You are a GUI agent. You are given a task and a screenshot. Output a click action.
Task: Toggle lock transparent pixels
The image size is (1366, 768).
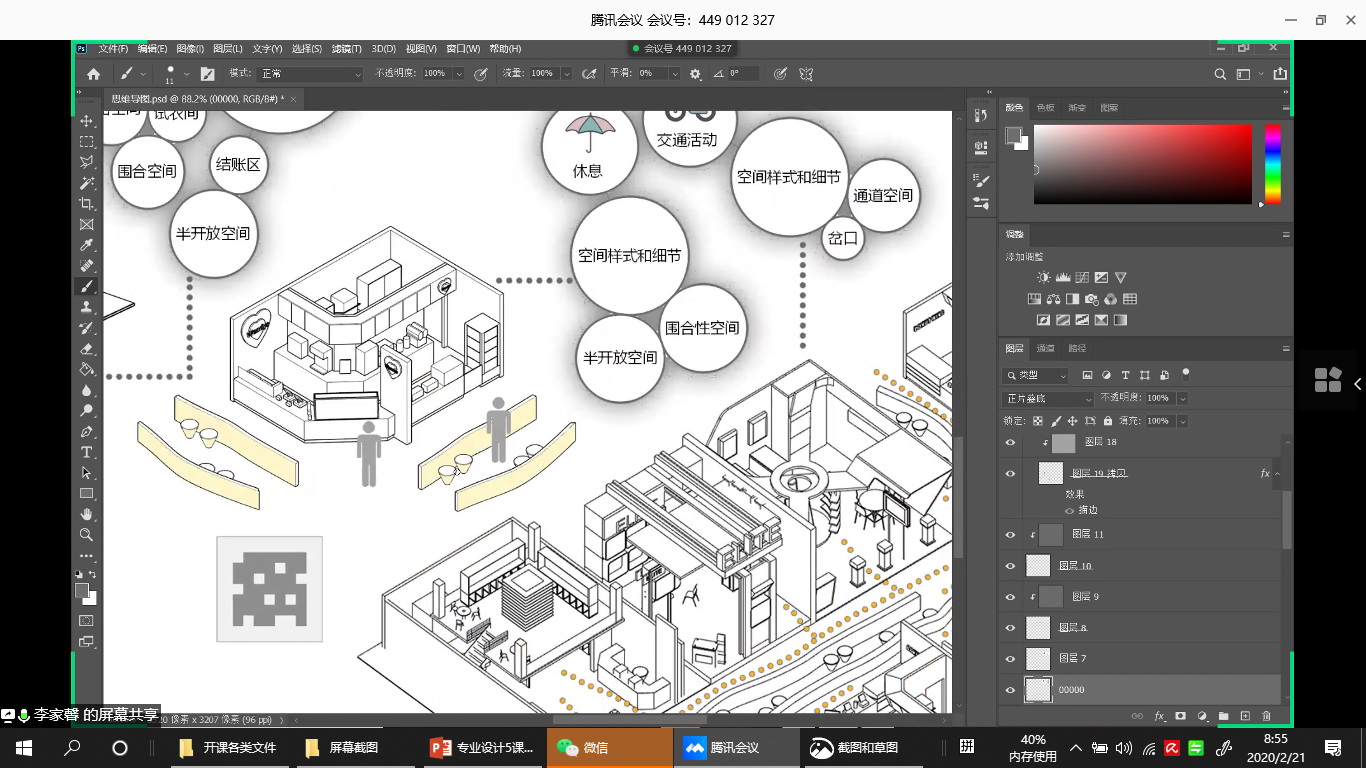tap(1038, 422)
